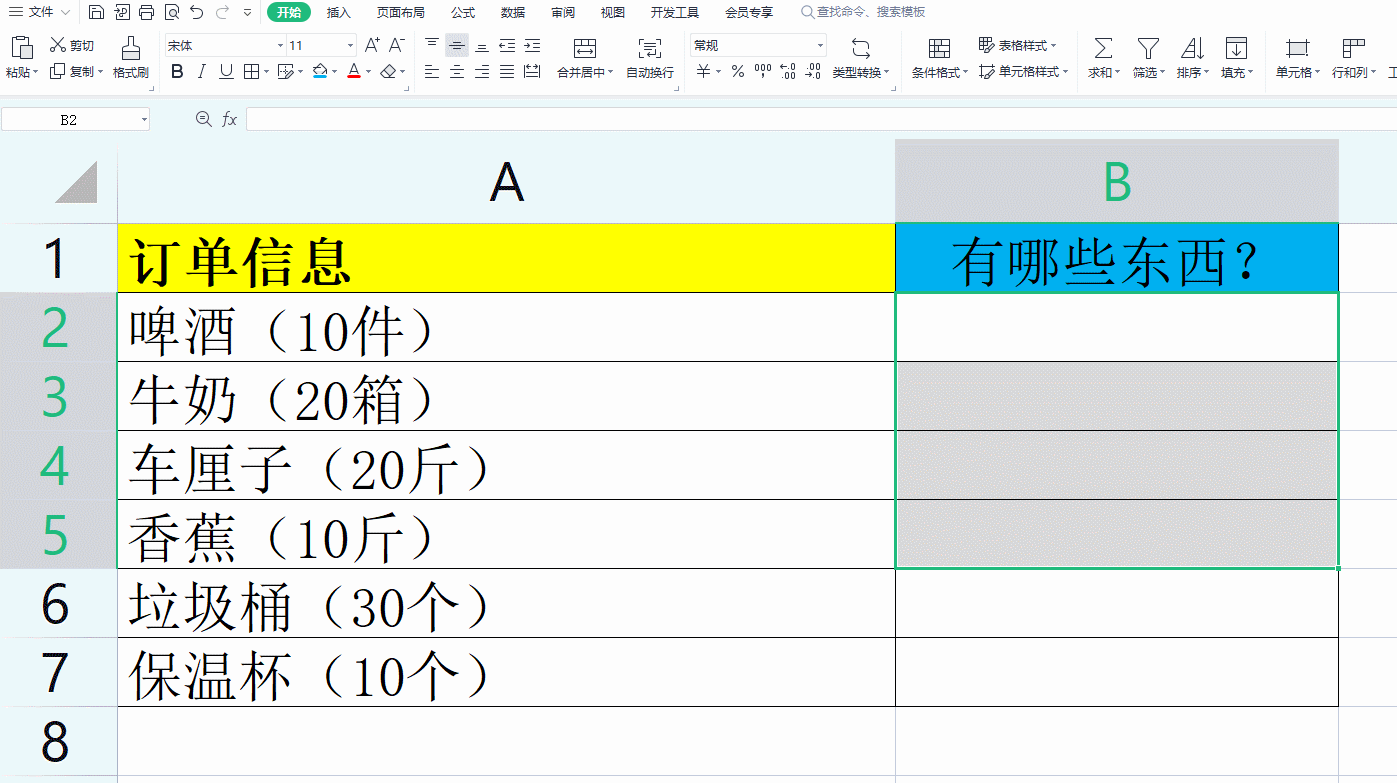Viewport: 1397px width, 783px height.
Task: Switch to the Insert (插入) tab
Action: [339, 12]
